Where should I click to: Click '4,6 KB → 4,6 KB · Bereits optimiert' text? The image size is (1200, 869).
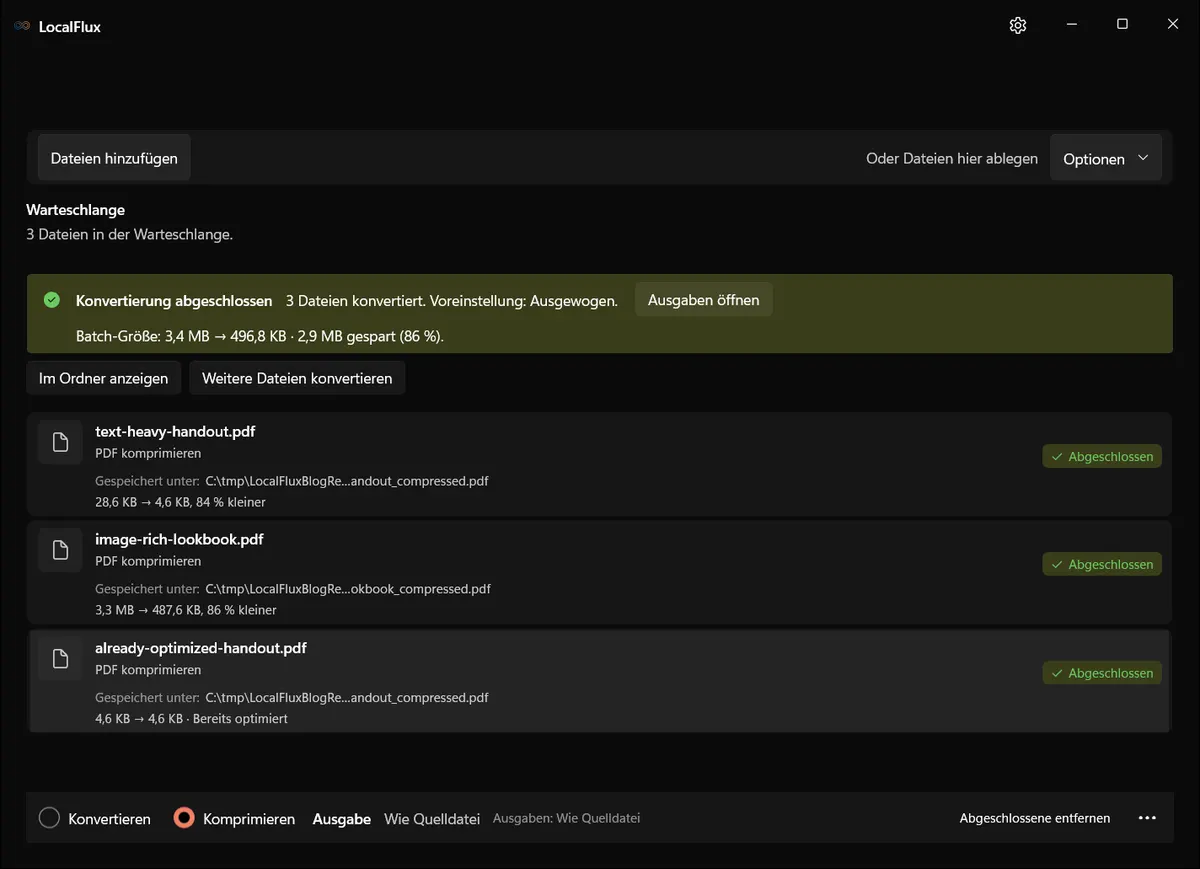191,719
